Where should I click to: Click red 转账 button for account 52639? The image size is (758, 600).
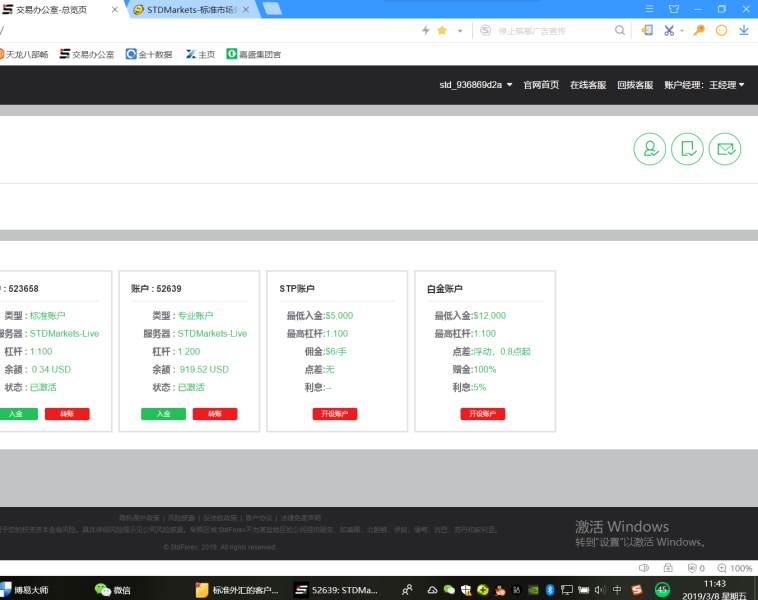click(215, 414)
